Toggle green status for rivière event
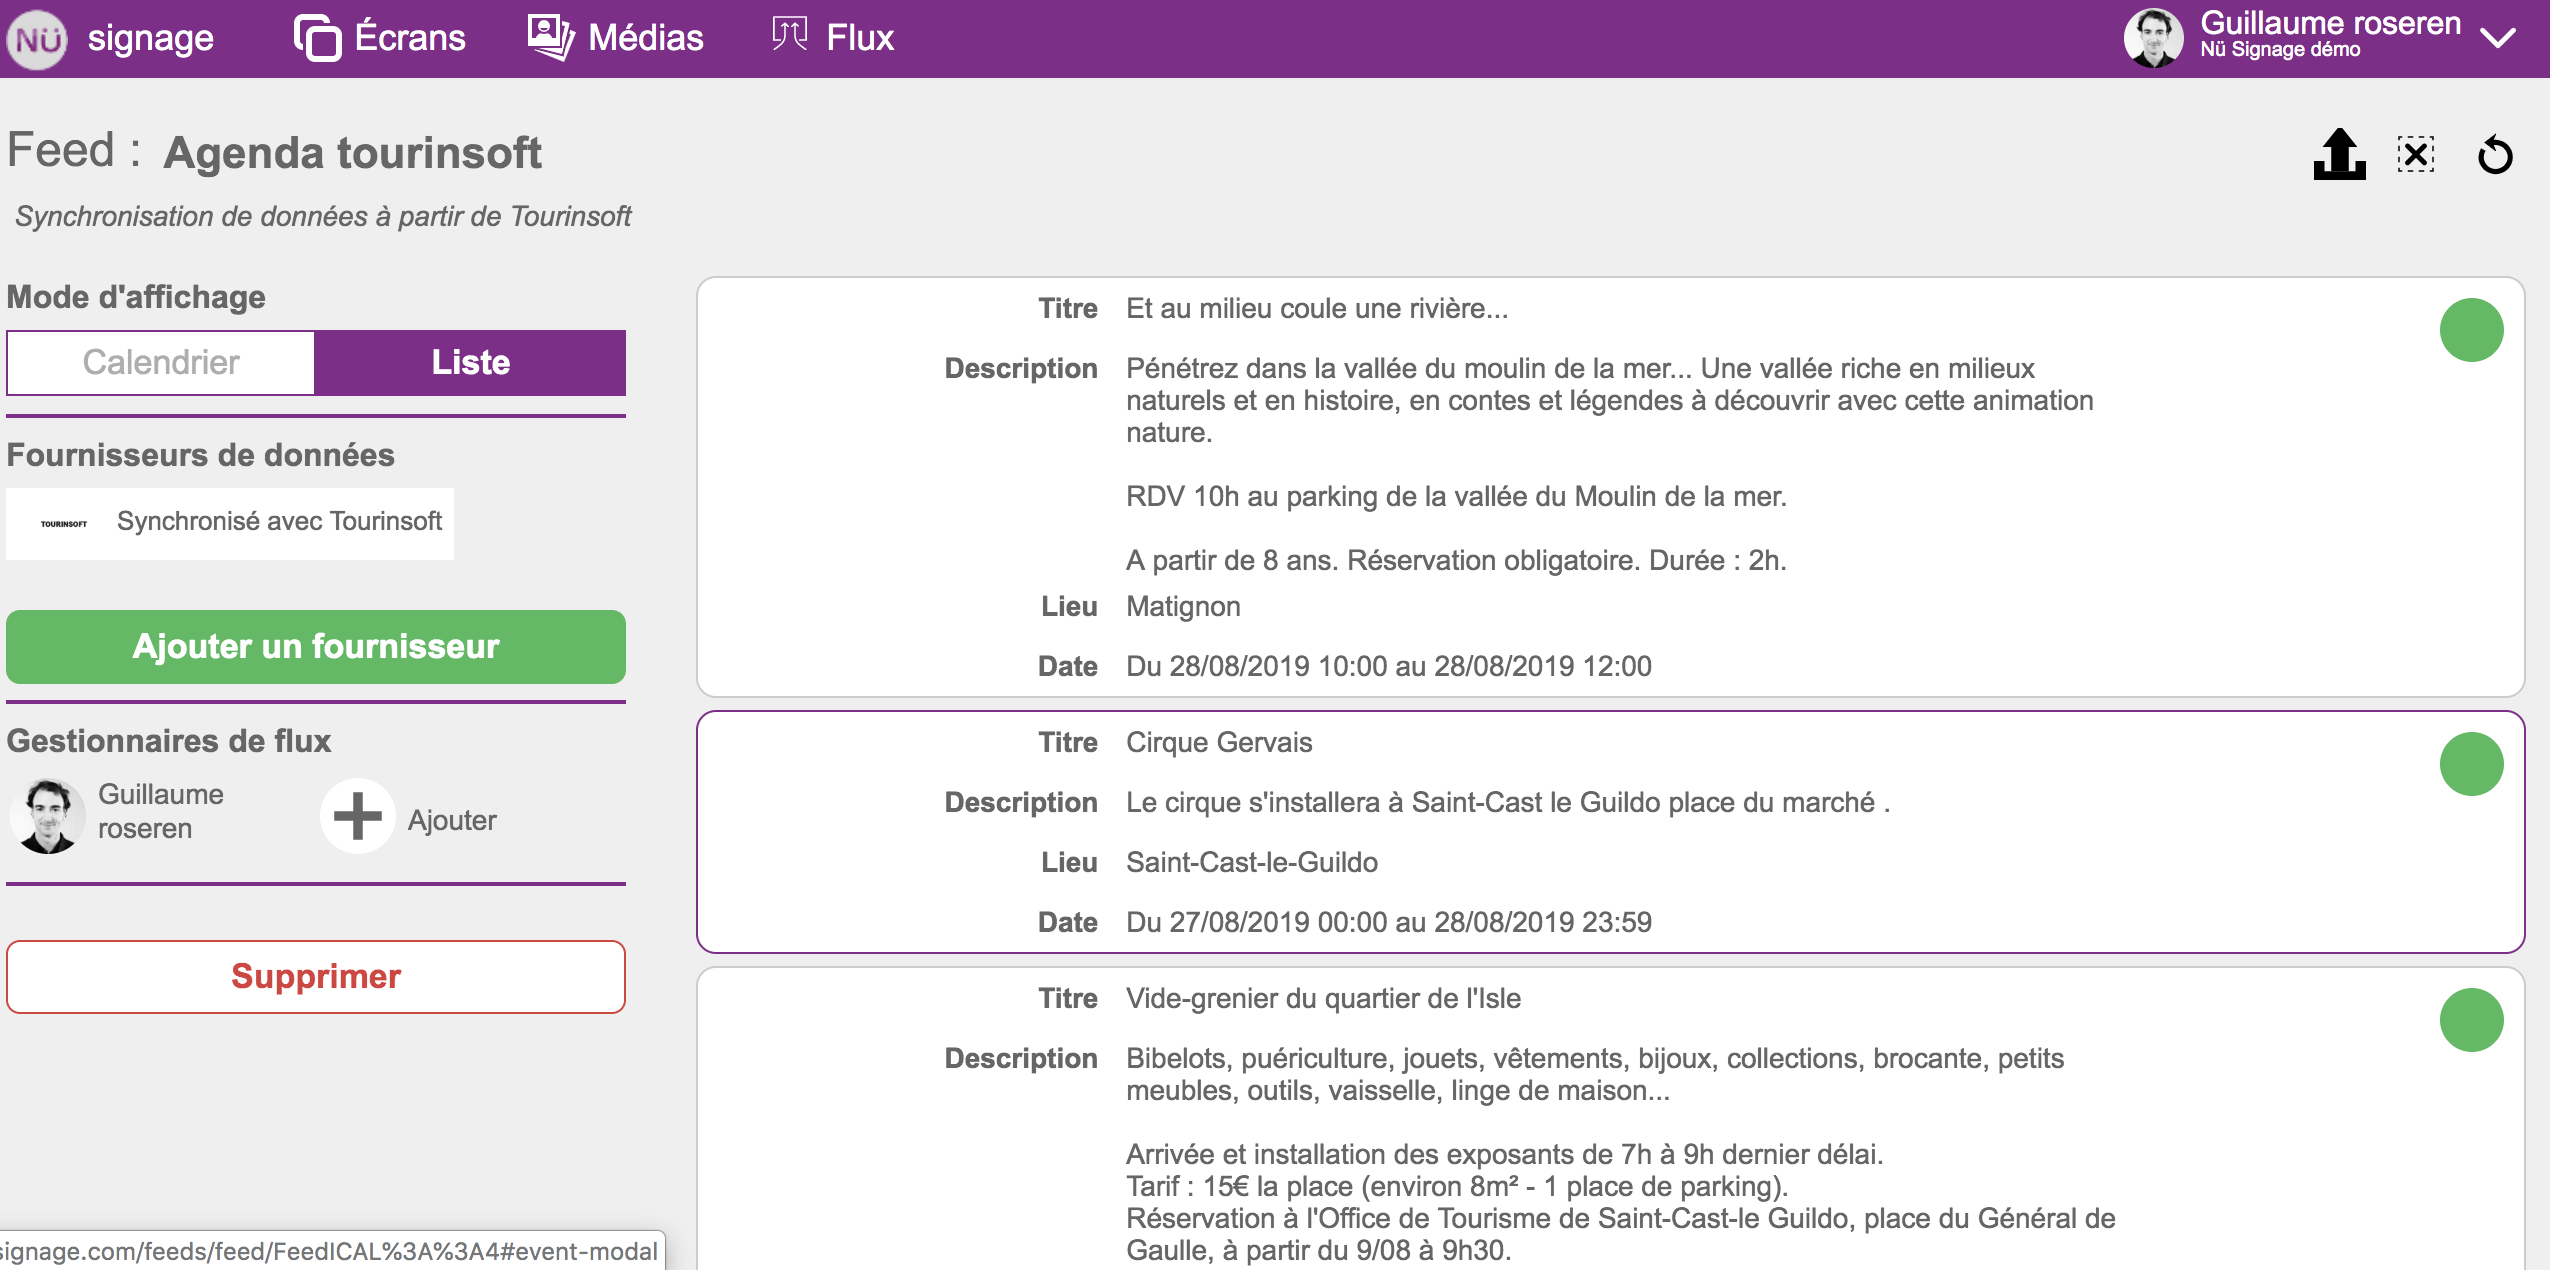2550x1270 pixels. pos(2471,330)
